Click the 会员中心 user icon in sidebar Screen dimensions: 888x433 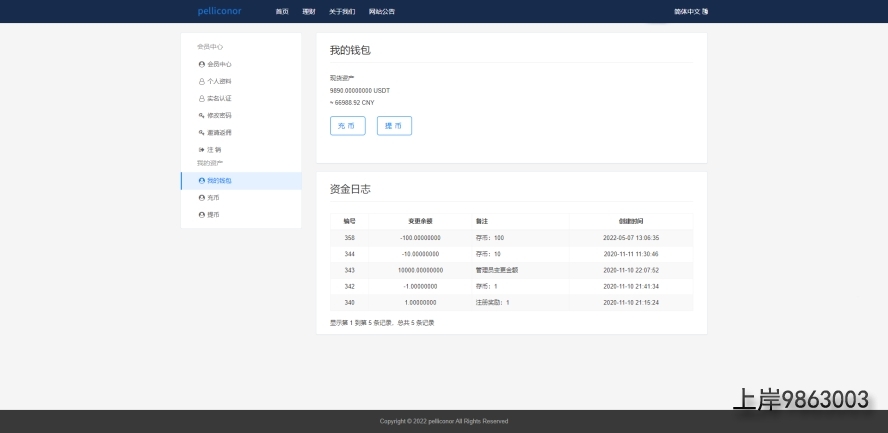(x=202, y=65)
